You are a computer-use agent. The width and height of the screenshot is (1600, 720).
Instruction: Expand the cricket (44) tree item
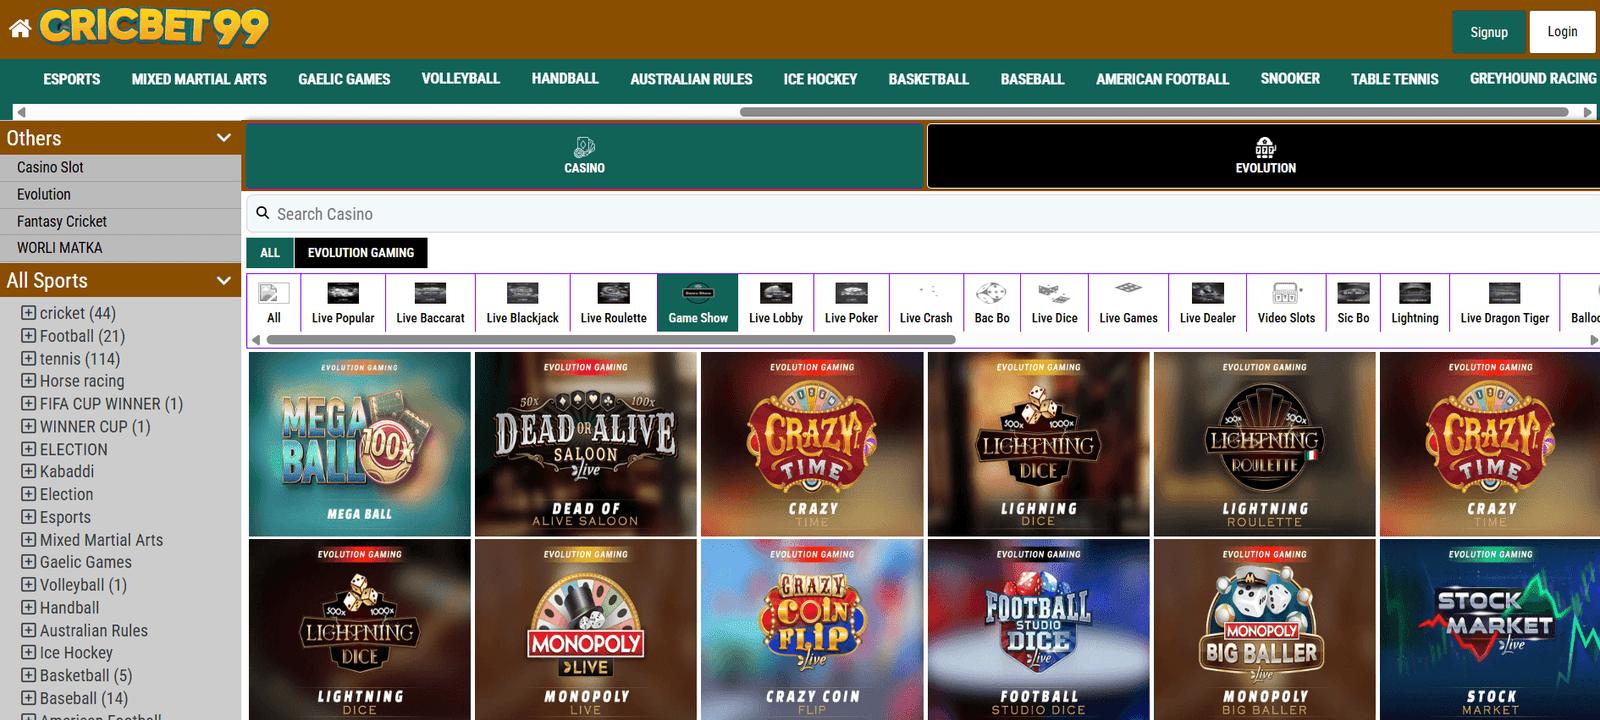click(28, 313)
